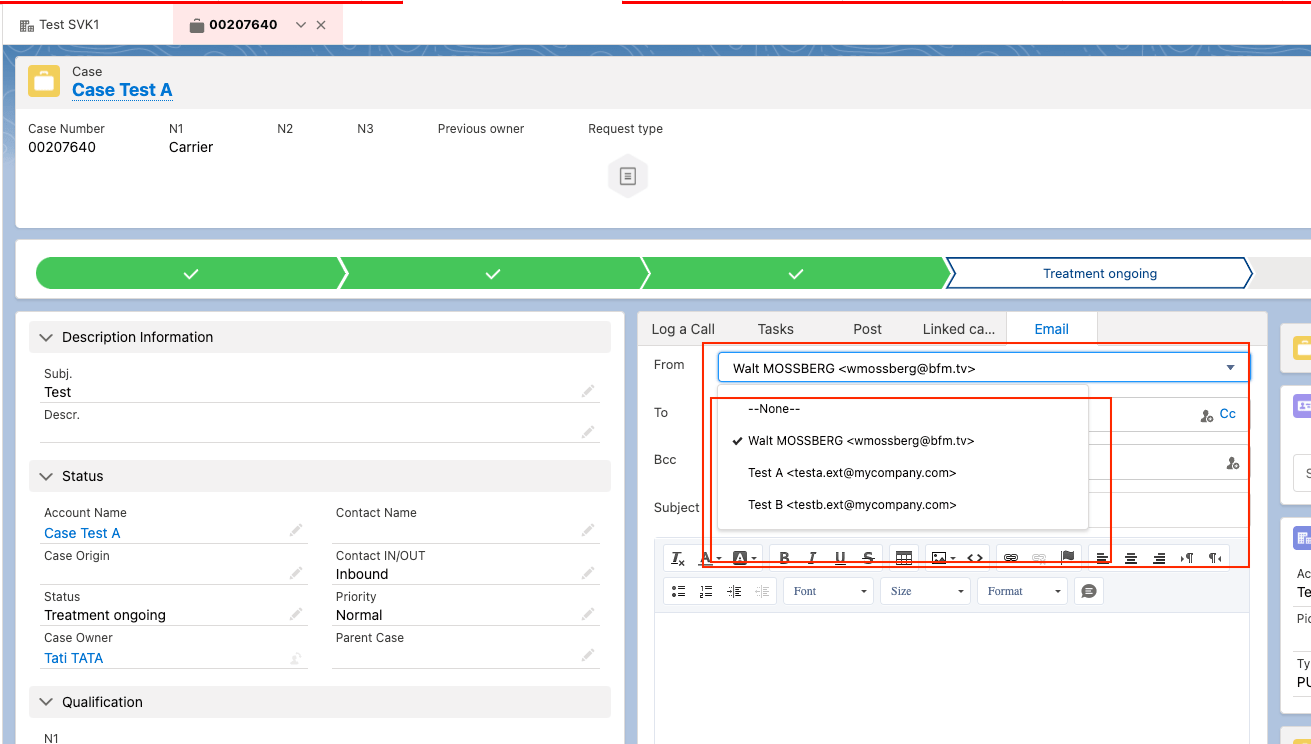Close the 00207640 workspace tab
The height and width of the screenshot is (744, 1311).
[x=321, y=25]
